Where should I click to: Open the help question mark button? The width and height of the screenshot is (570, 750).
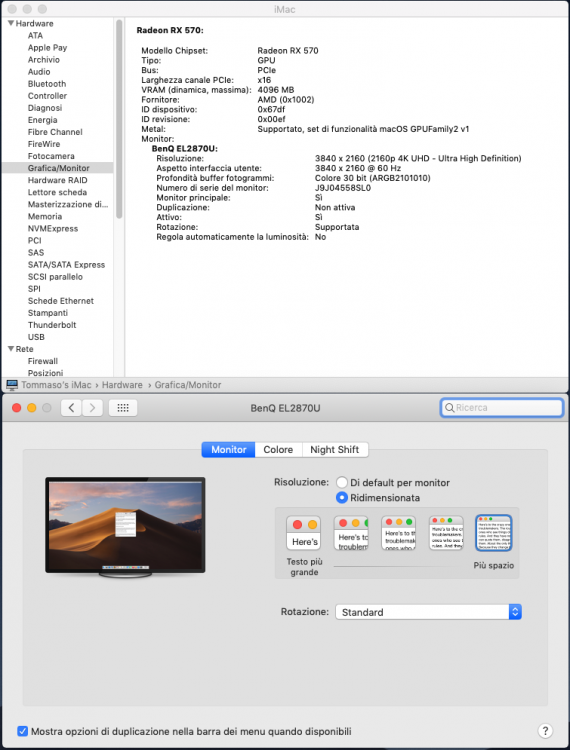coord(545,730)
